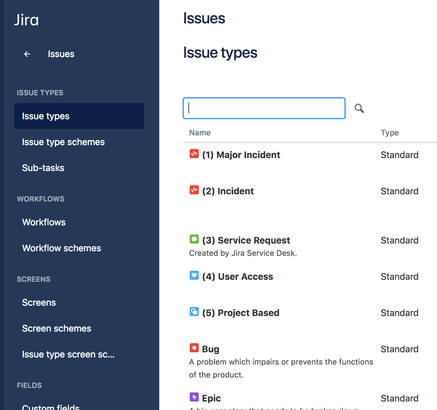The height and width of the screenshot is (410, 437).
Task: Click the Type column header
Action: tap(390, 133)
